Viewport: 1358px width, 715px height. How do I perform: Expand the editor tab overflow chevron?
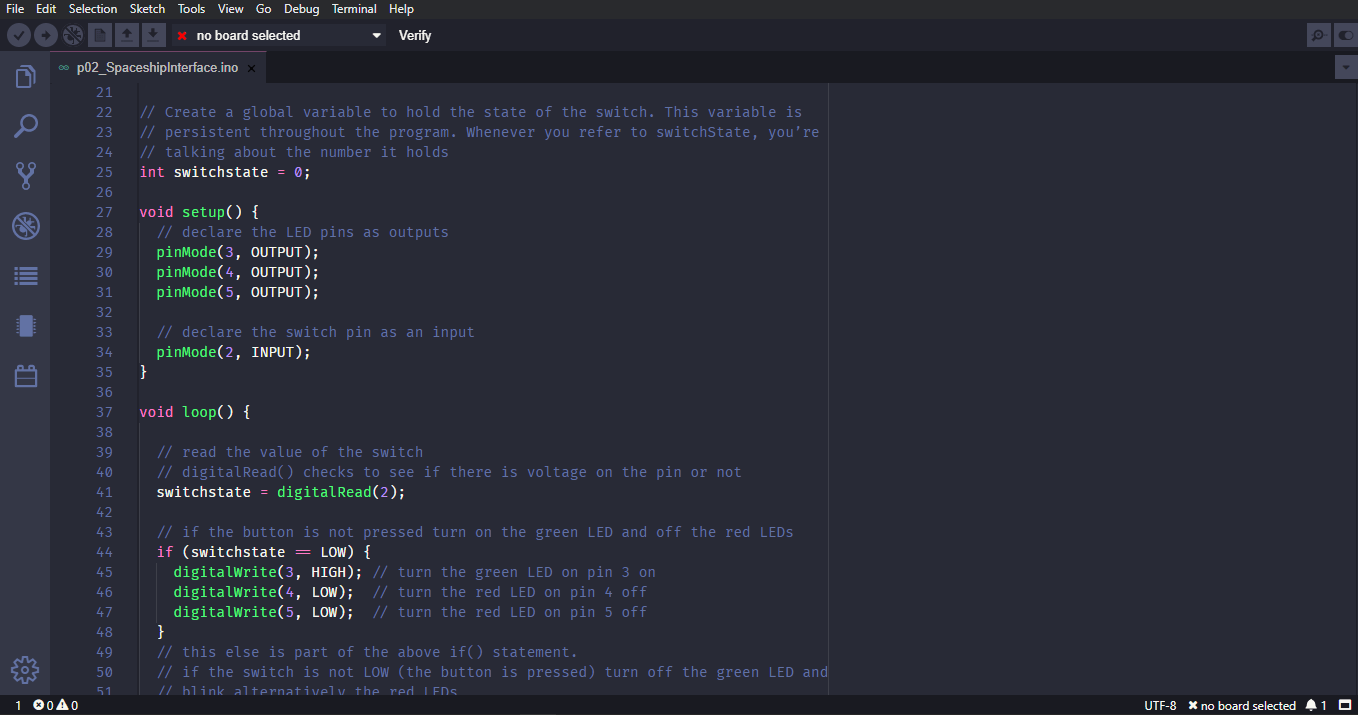[1345, 65]
